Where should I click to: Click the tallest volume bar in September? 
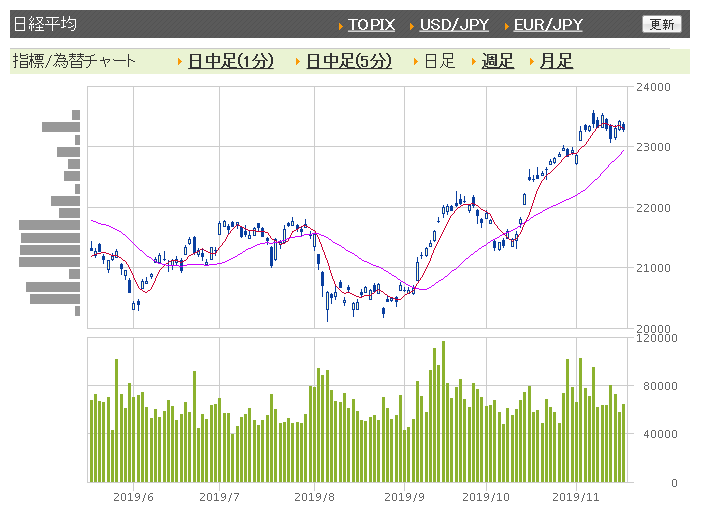pyautogui.click(x=443, y=411)
